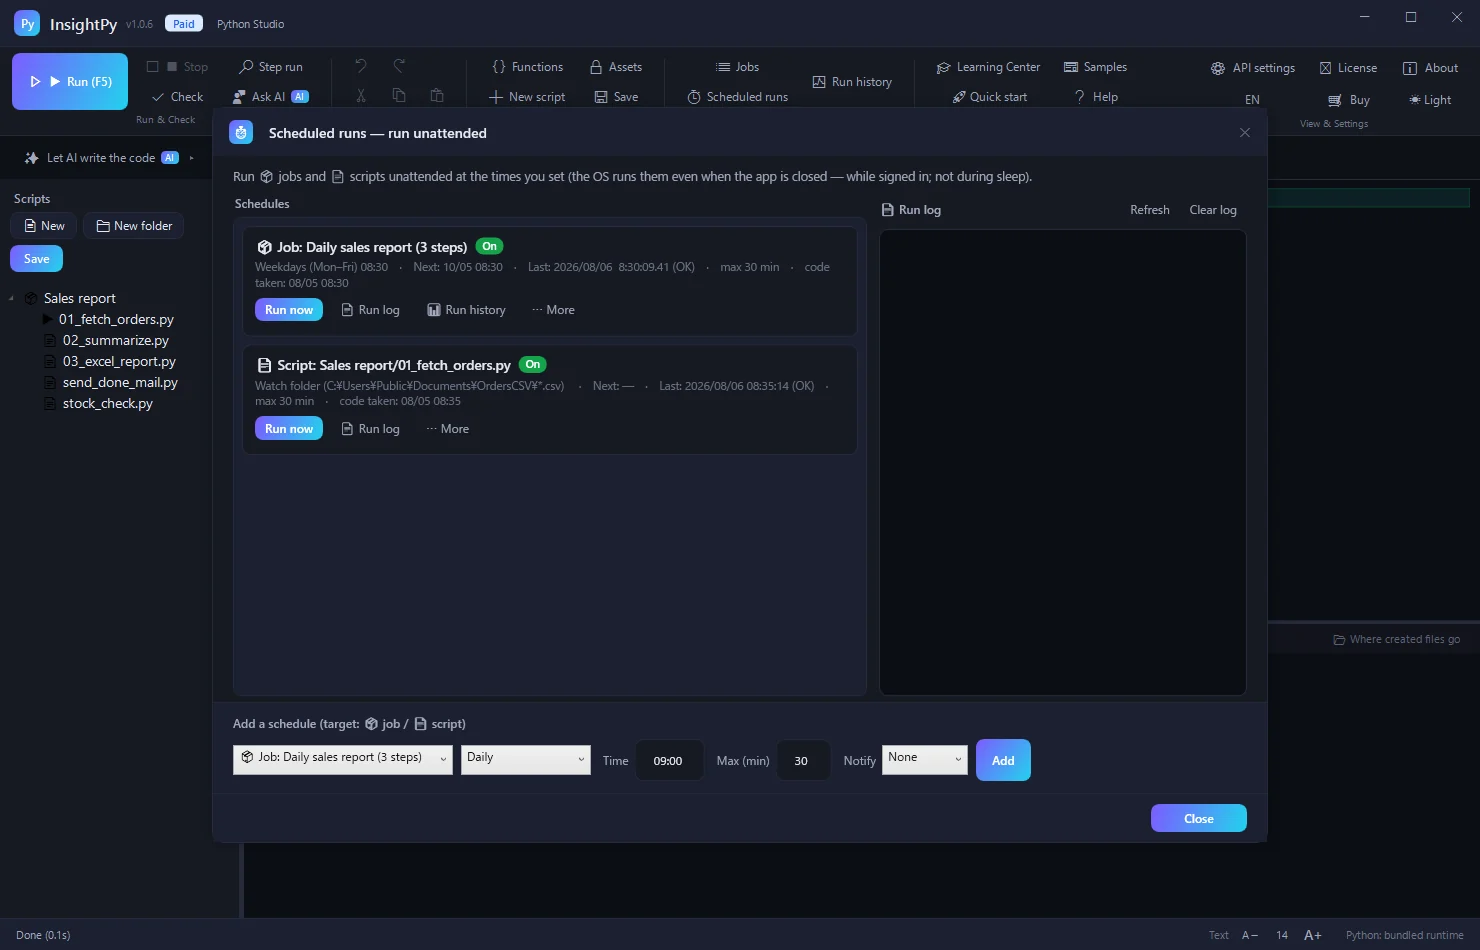Open the Assets panel

(616, 67)
